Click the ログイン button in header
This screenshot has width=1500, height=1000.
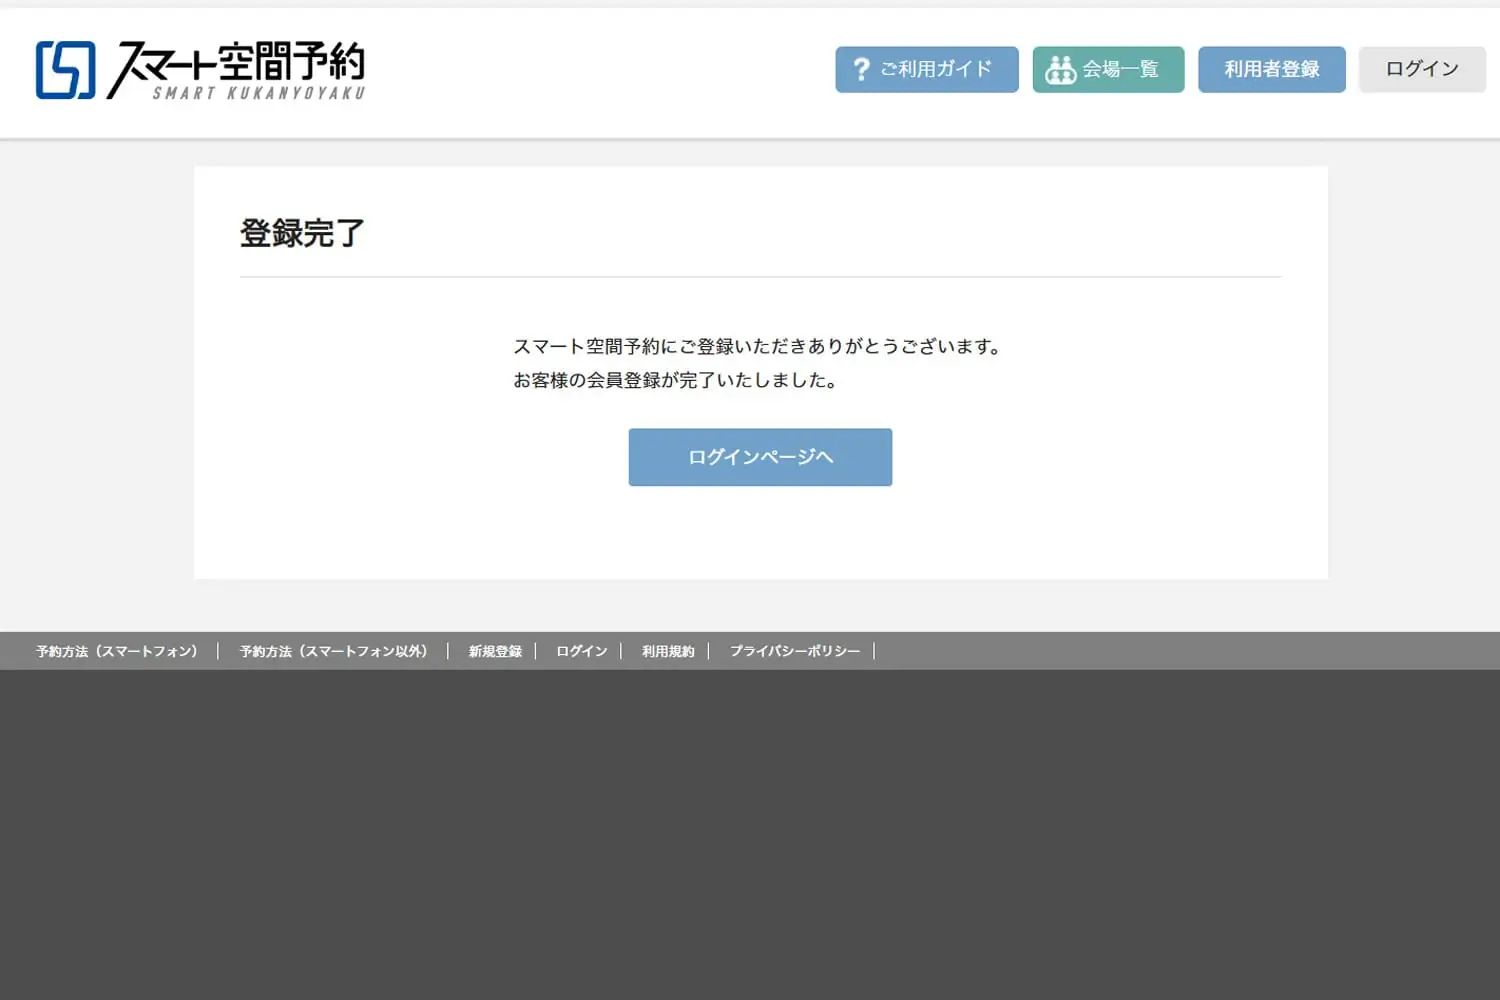(1422, 69)
